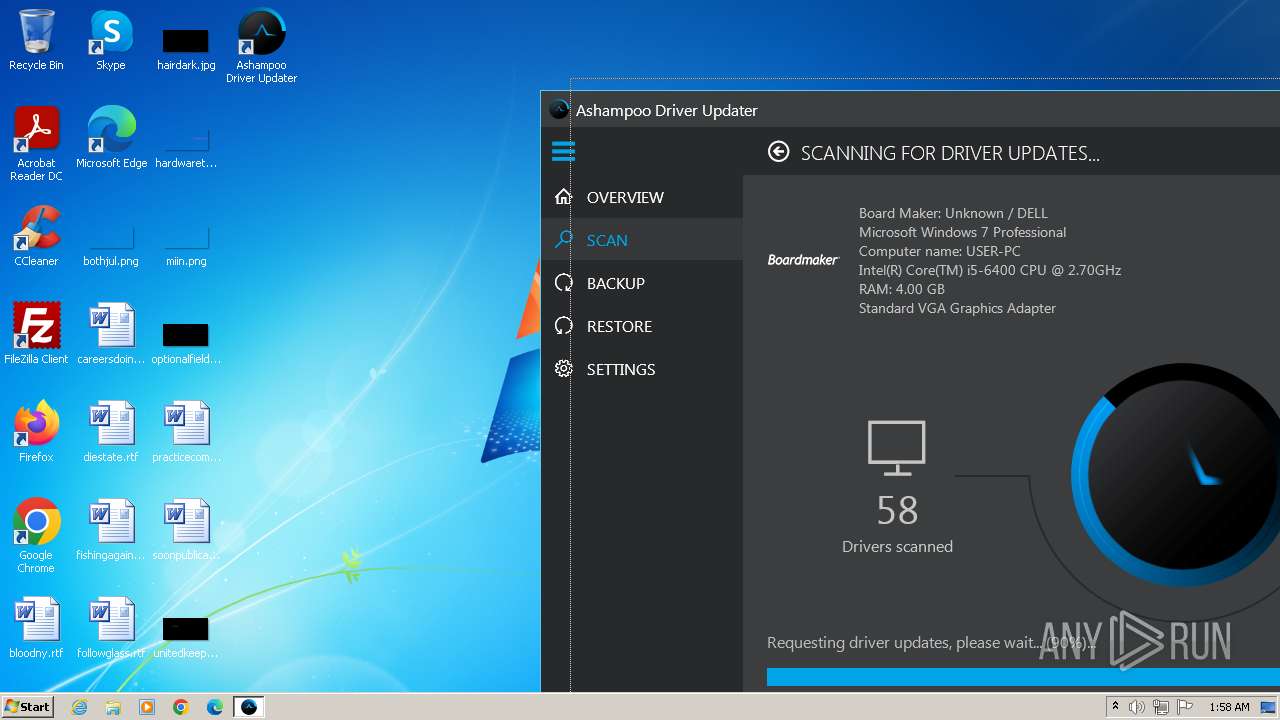1280x720 pixels.
Task: Click the Windows Start button
Action: point(27,707)
